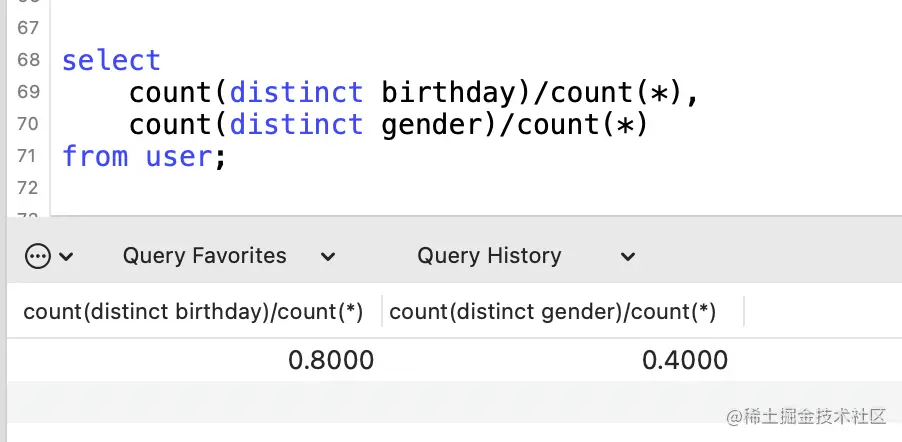Expand the Query Favorites chevron arrow
The width and height of the screenshot is (902, 442).
coord(328,257)
